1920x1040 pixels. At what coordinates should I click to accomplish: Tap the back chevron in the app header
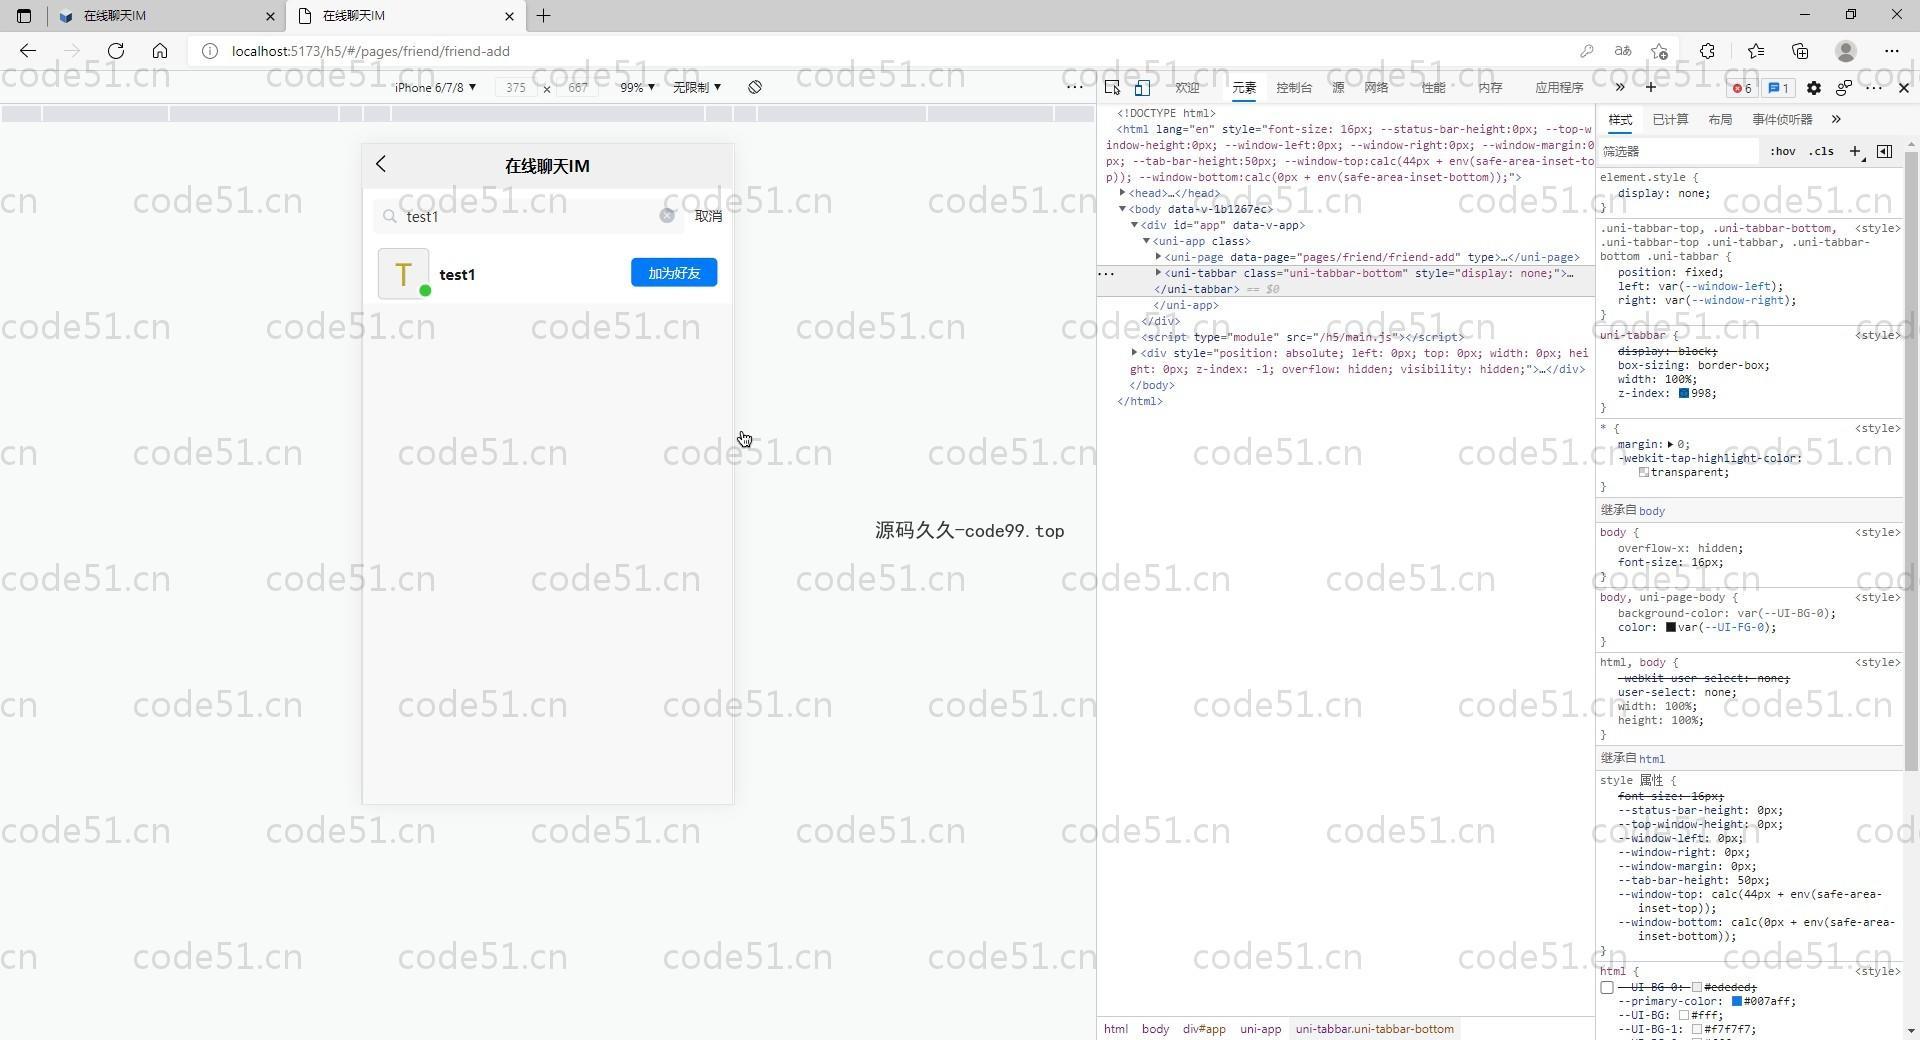coord(381,165)
